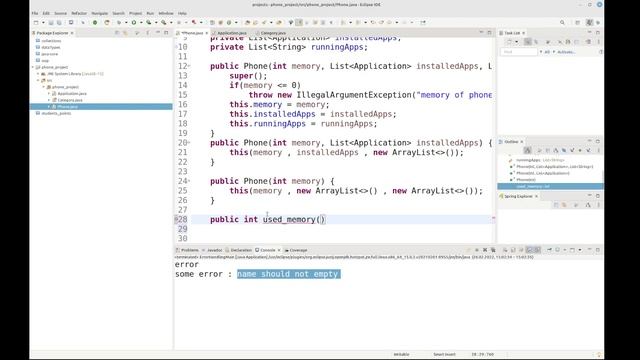Click the toolbar Search magnifier icon
The image size is (640, 360).
point(562,22)
